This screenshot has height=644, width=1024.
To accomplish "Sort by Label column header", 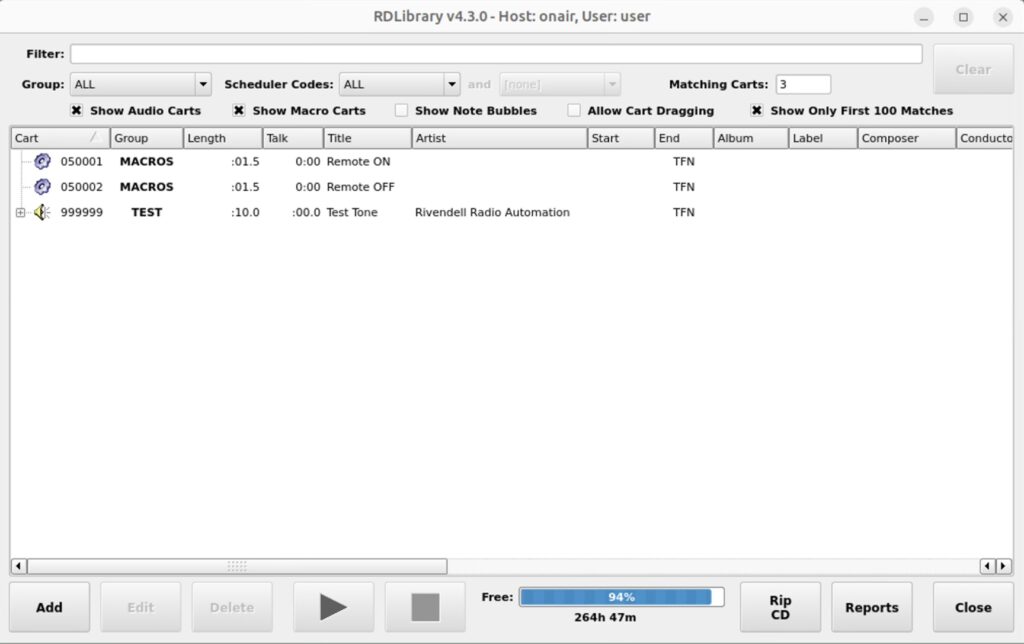I will pos(823,138).
